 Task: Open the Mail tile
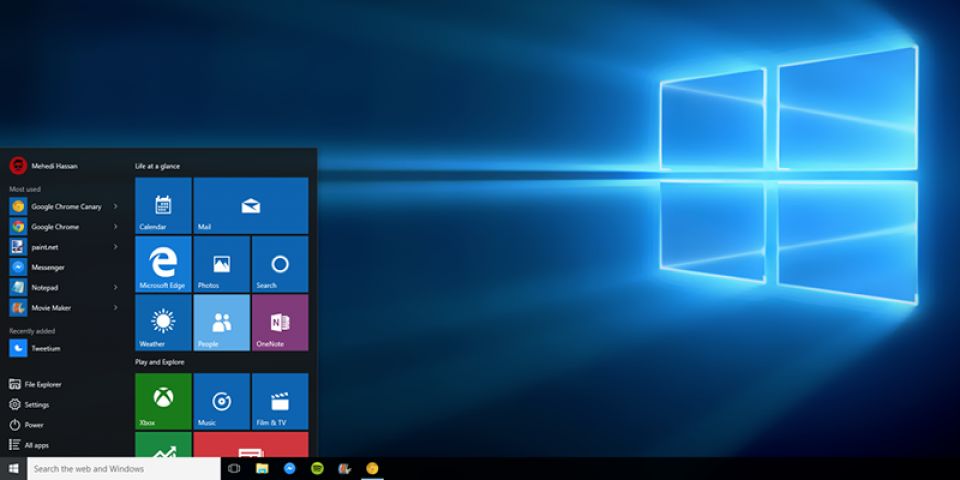click(251, 206)
